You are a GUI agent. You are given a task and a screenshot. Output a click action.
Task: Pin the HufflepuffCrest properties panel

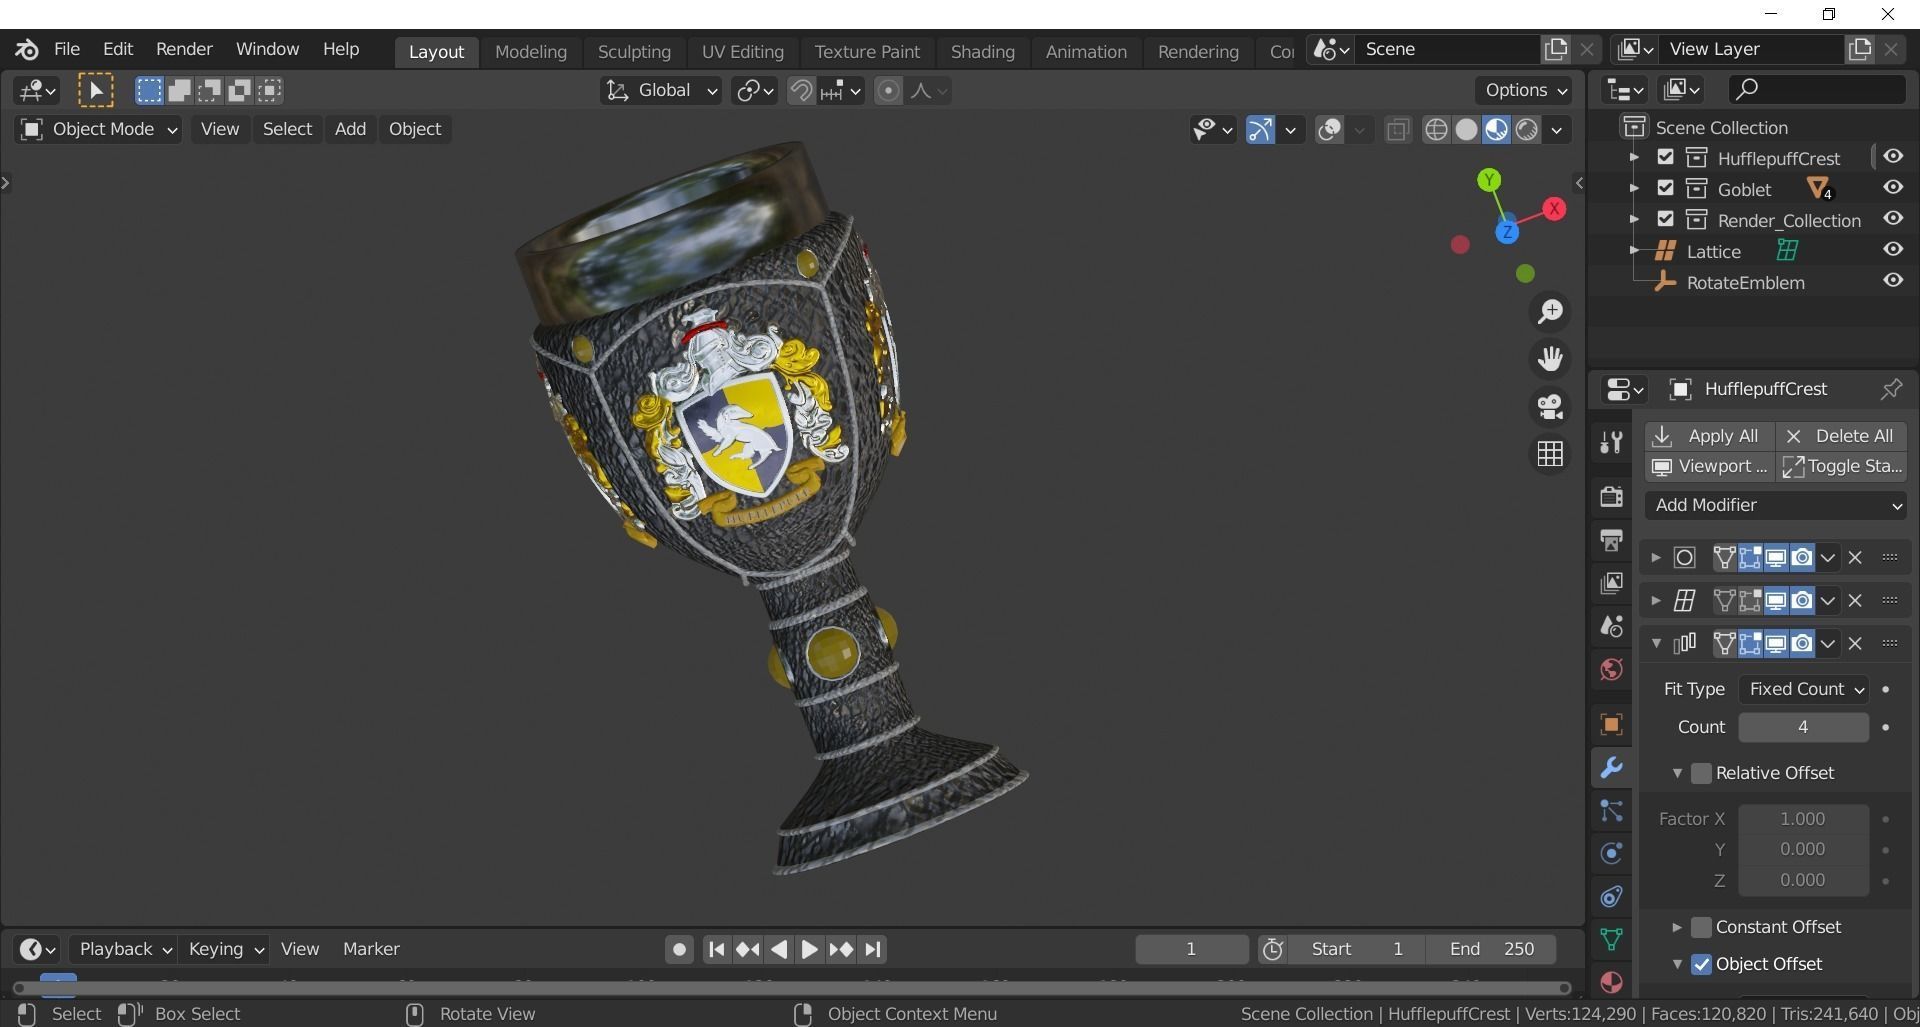(1890, 390)
